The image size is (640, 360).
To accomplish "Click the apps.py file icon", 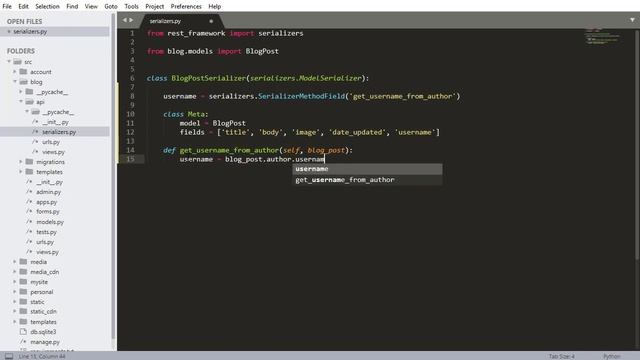I will (x=29, y=202).
